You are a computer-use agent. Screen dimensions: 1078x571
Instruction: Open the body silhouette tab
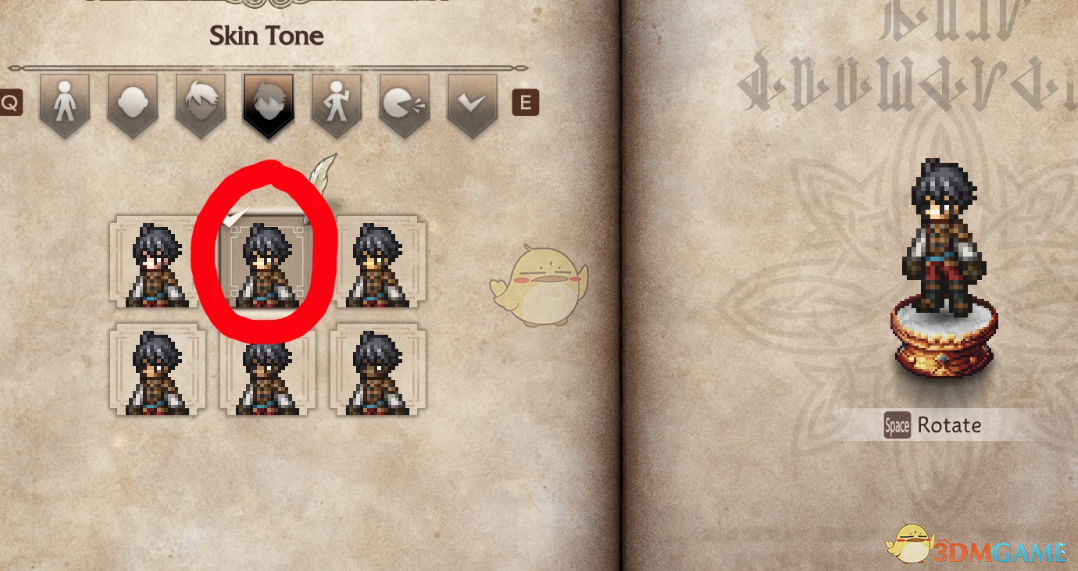[x=65, y=105]
